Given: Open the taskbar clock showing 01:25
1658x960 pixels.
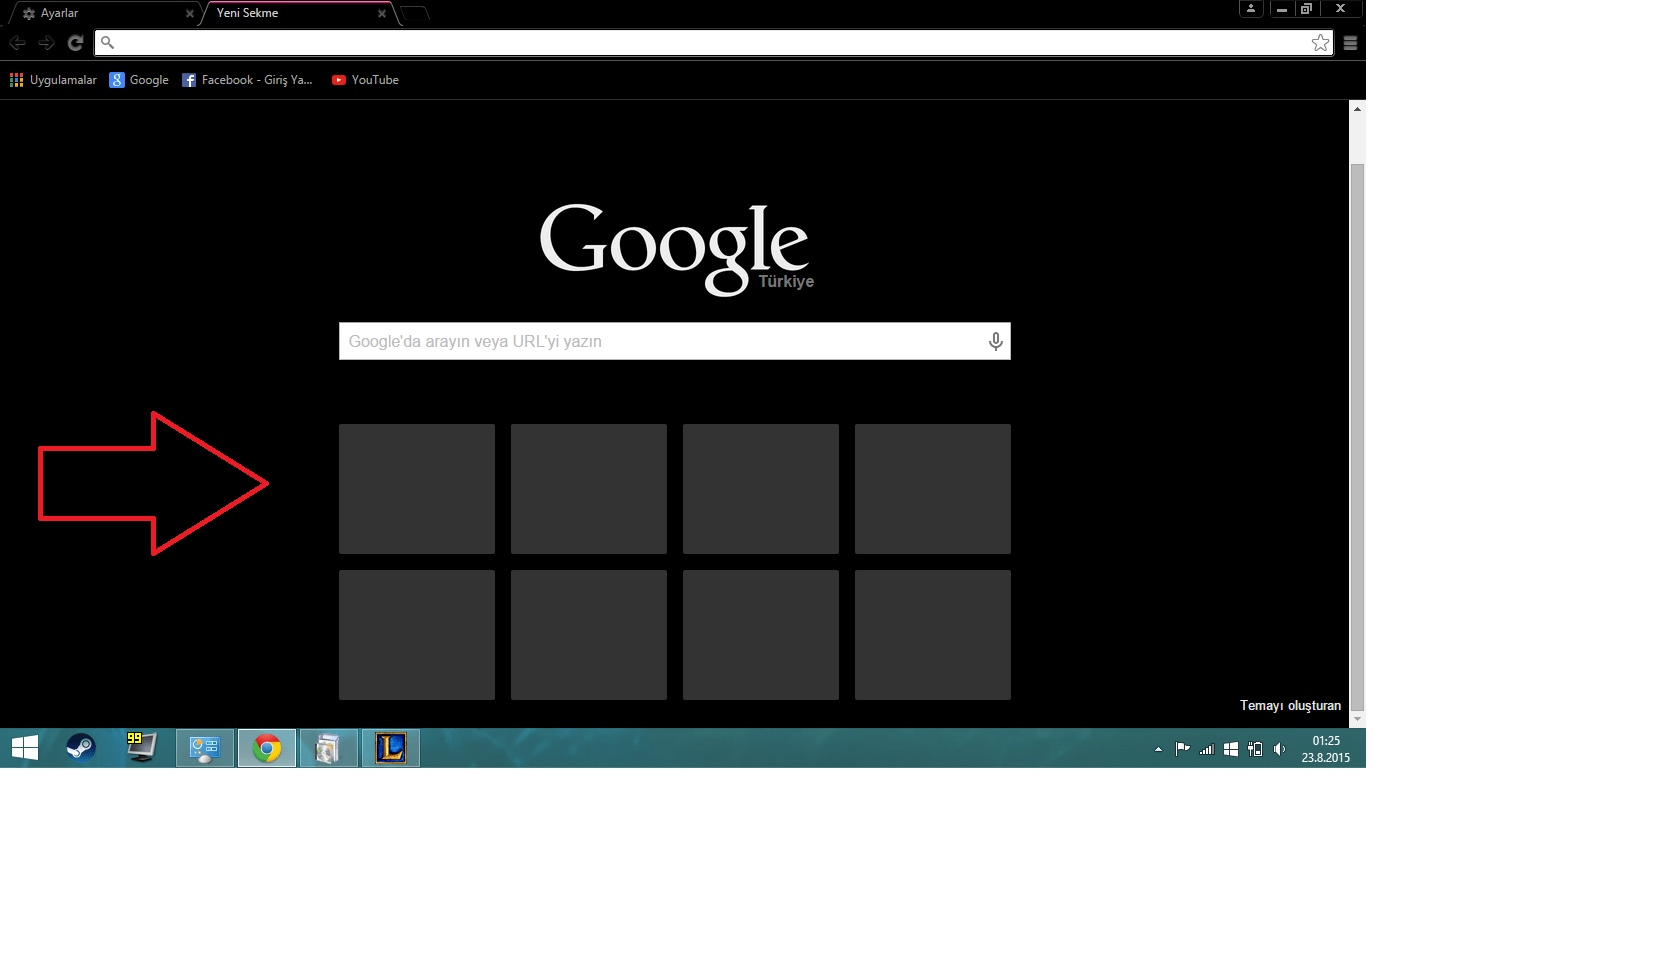Looking at the screenshot, I should click(1326, 749).
